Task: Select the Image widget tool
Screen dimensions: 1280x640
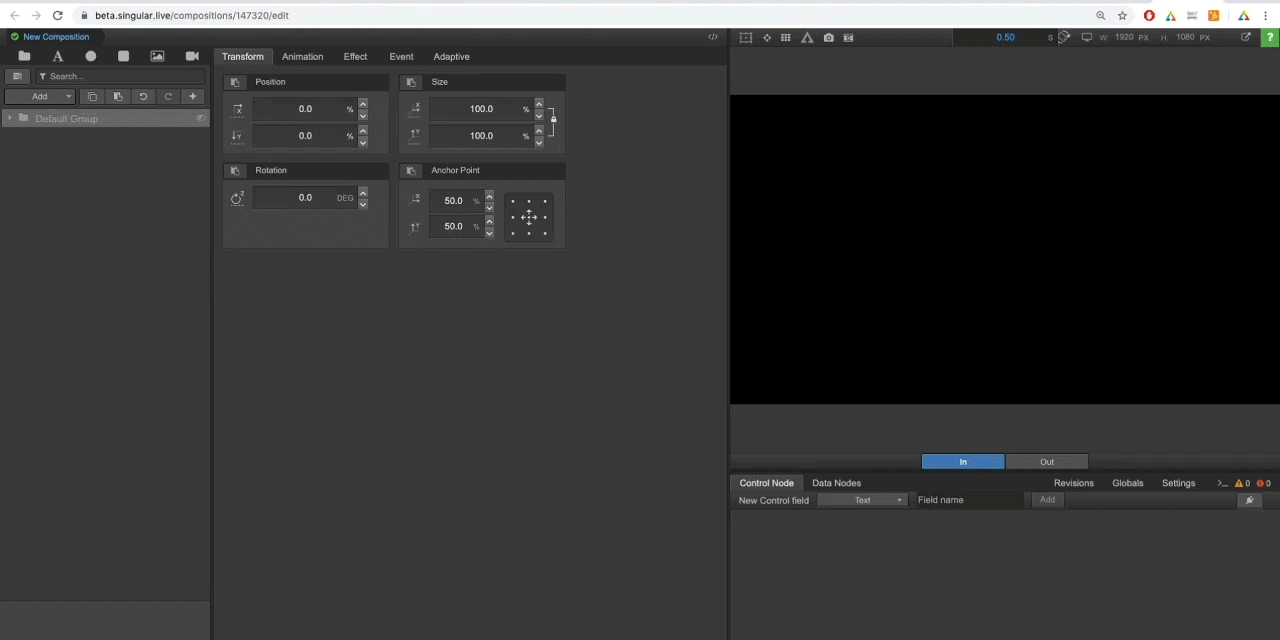Action: [x=157, y=56]
